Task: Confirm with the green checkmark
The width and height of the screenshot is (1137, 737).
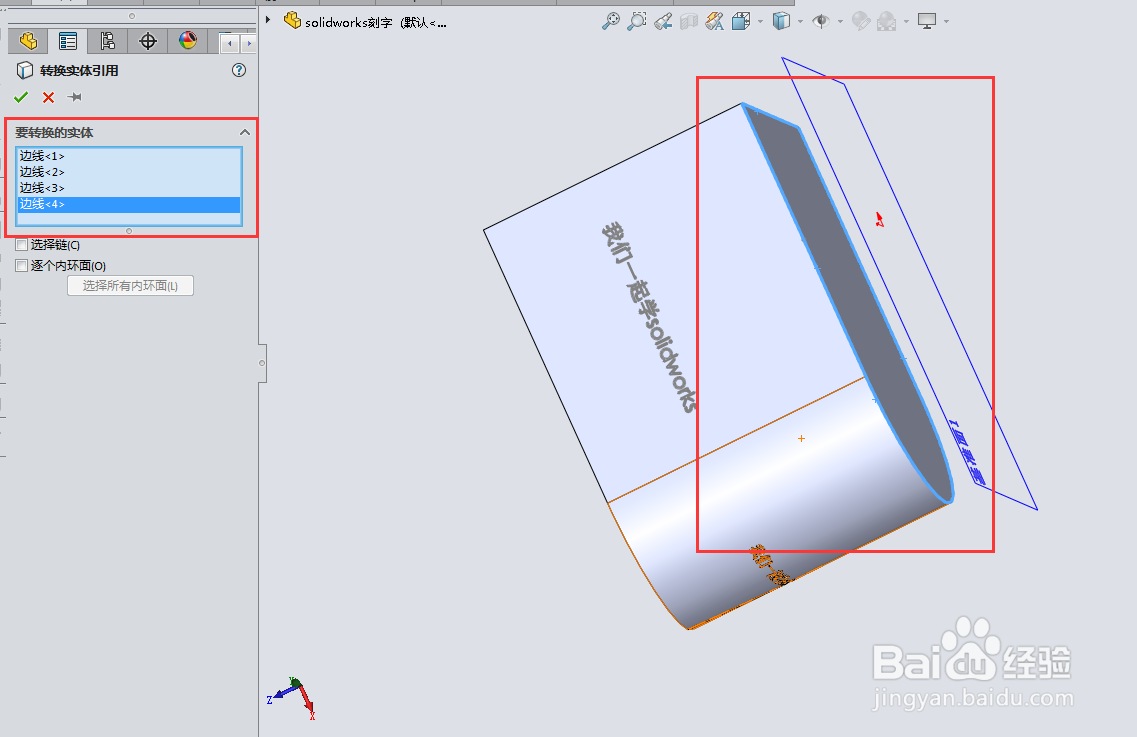Action: tap(21, 97)
